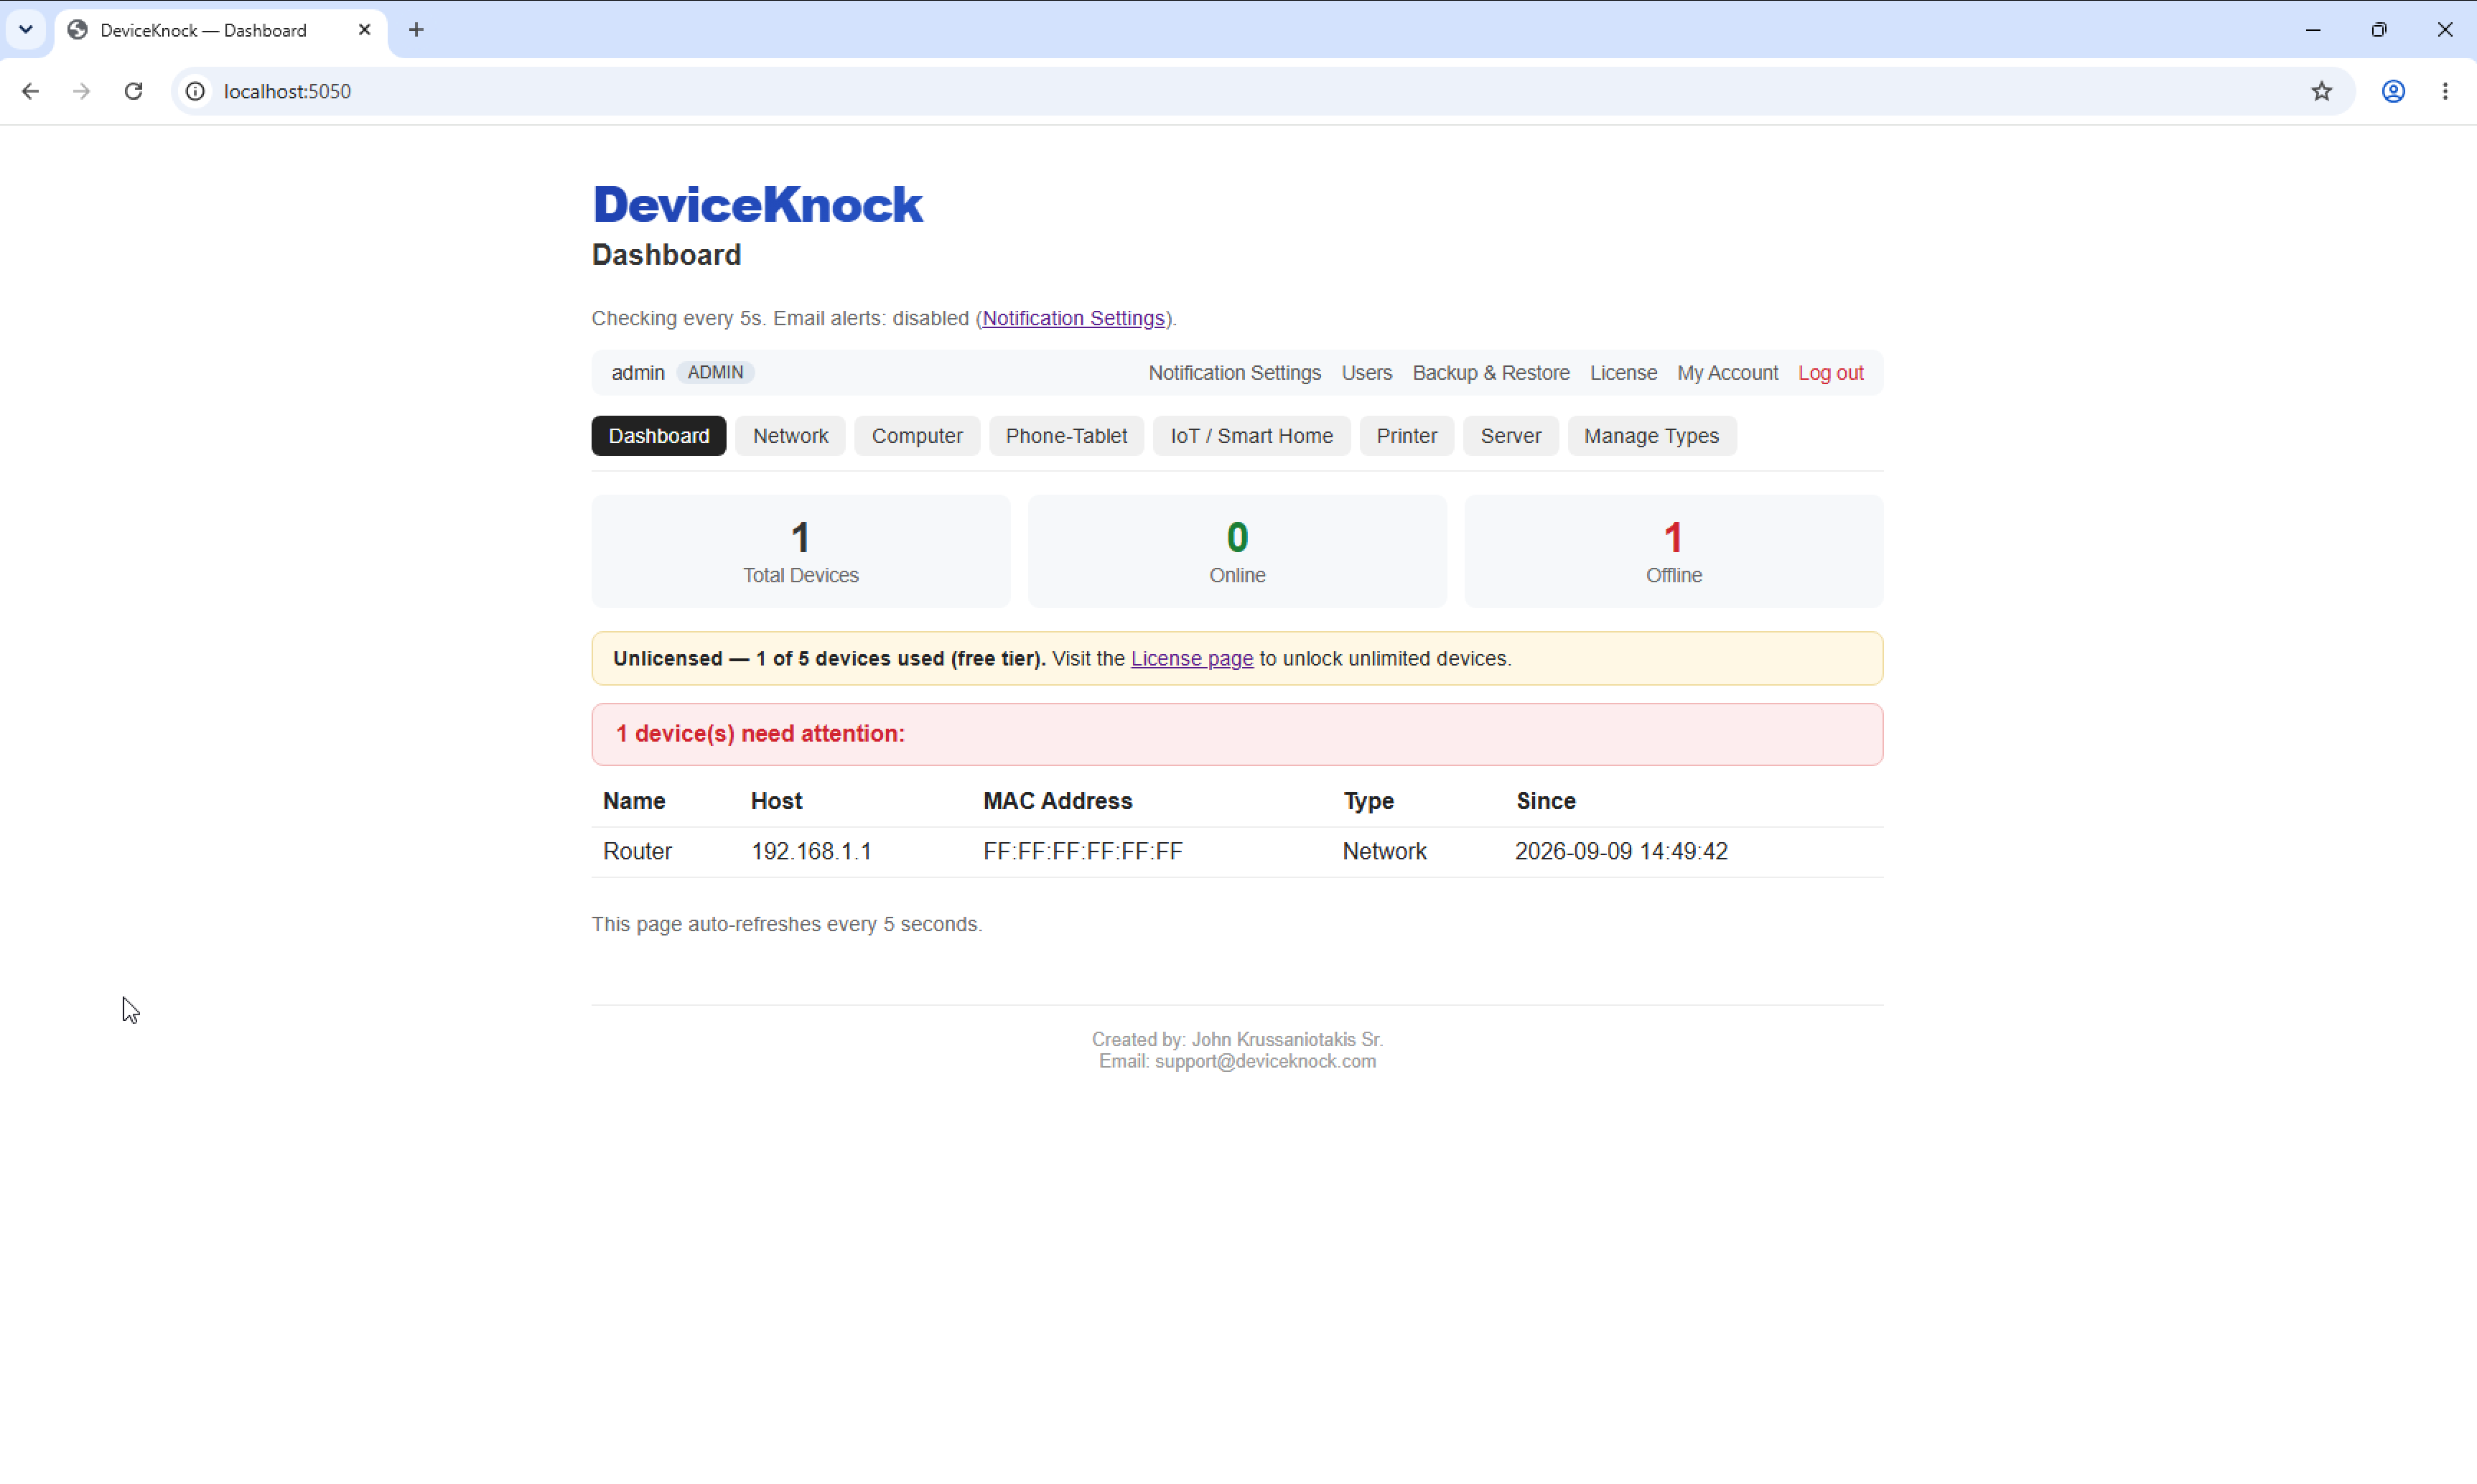Bookmark this page with the star icon
This screenshot has width=2477, height=1484.
pos(2321,91)
